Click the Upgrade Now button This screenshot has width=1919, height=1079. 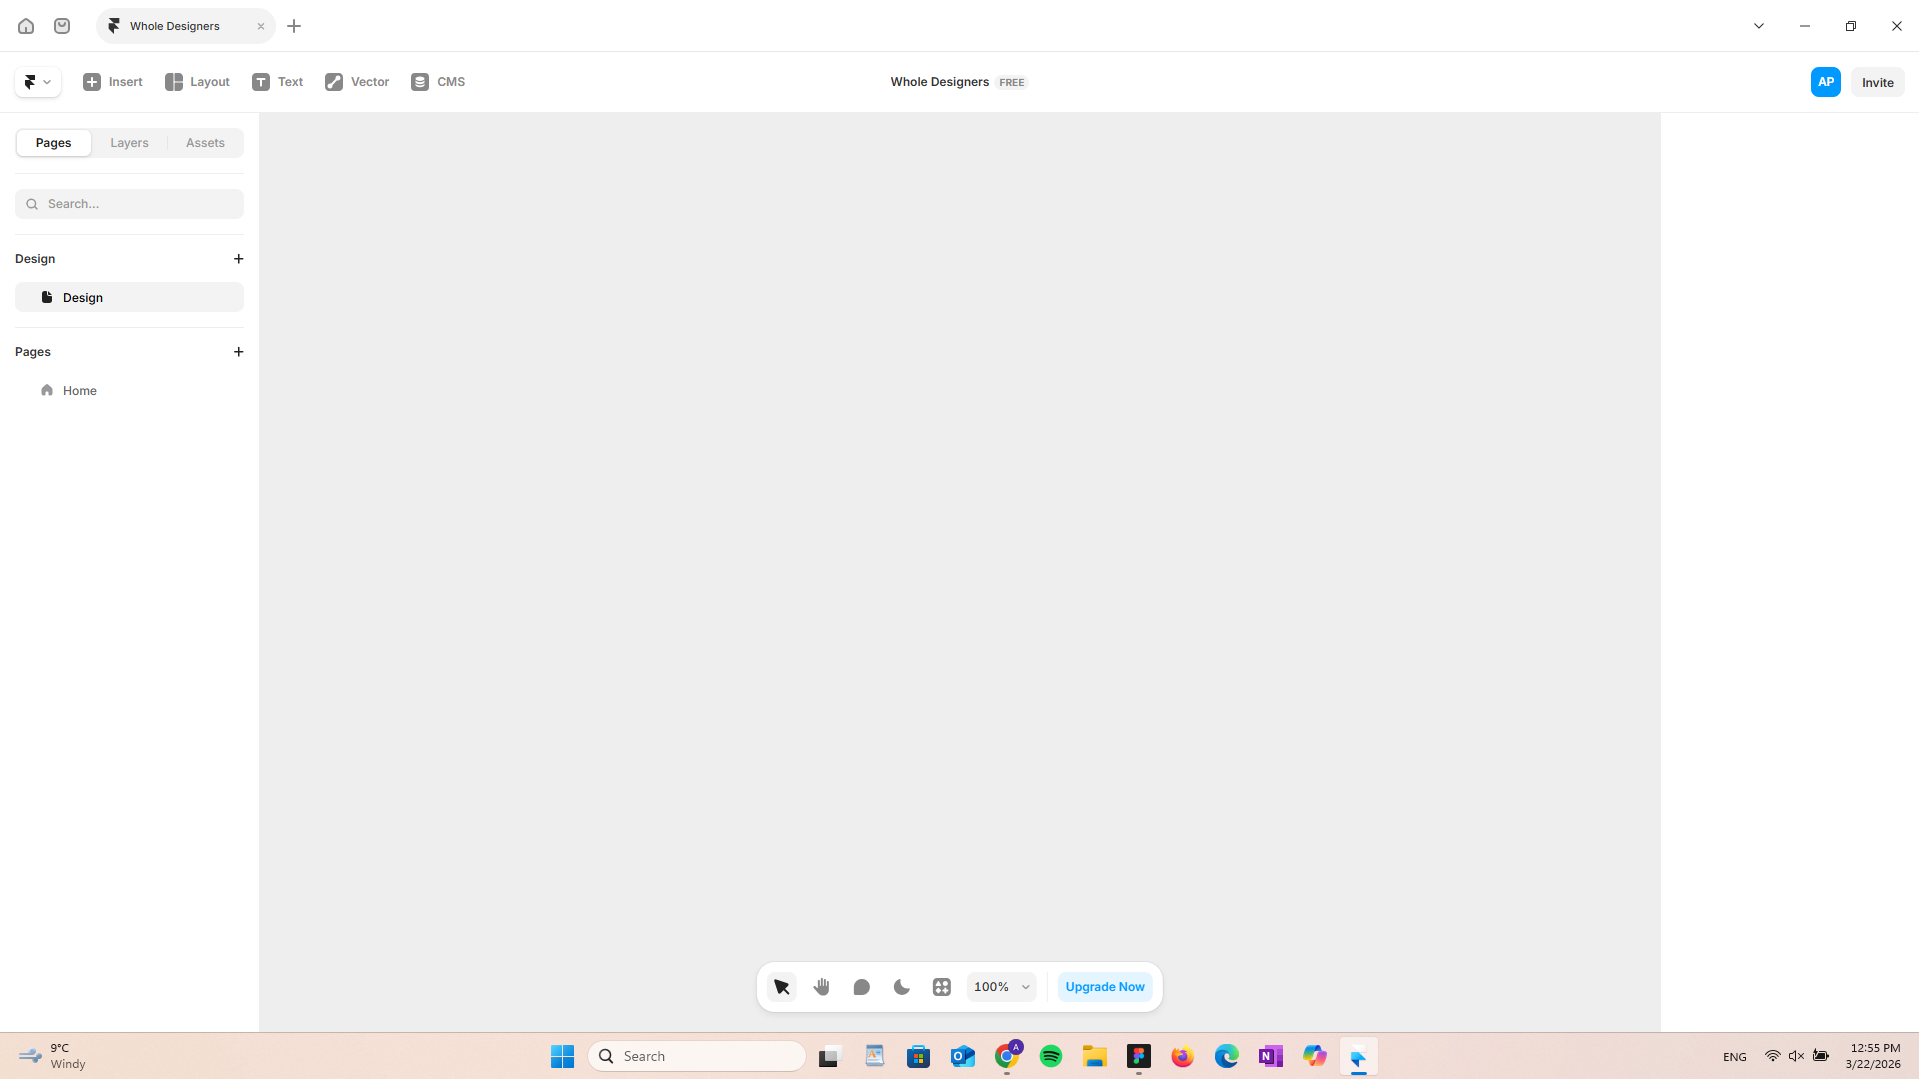1105,987
